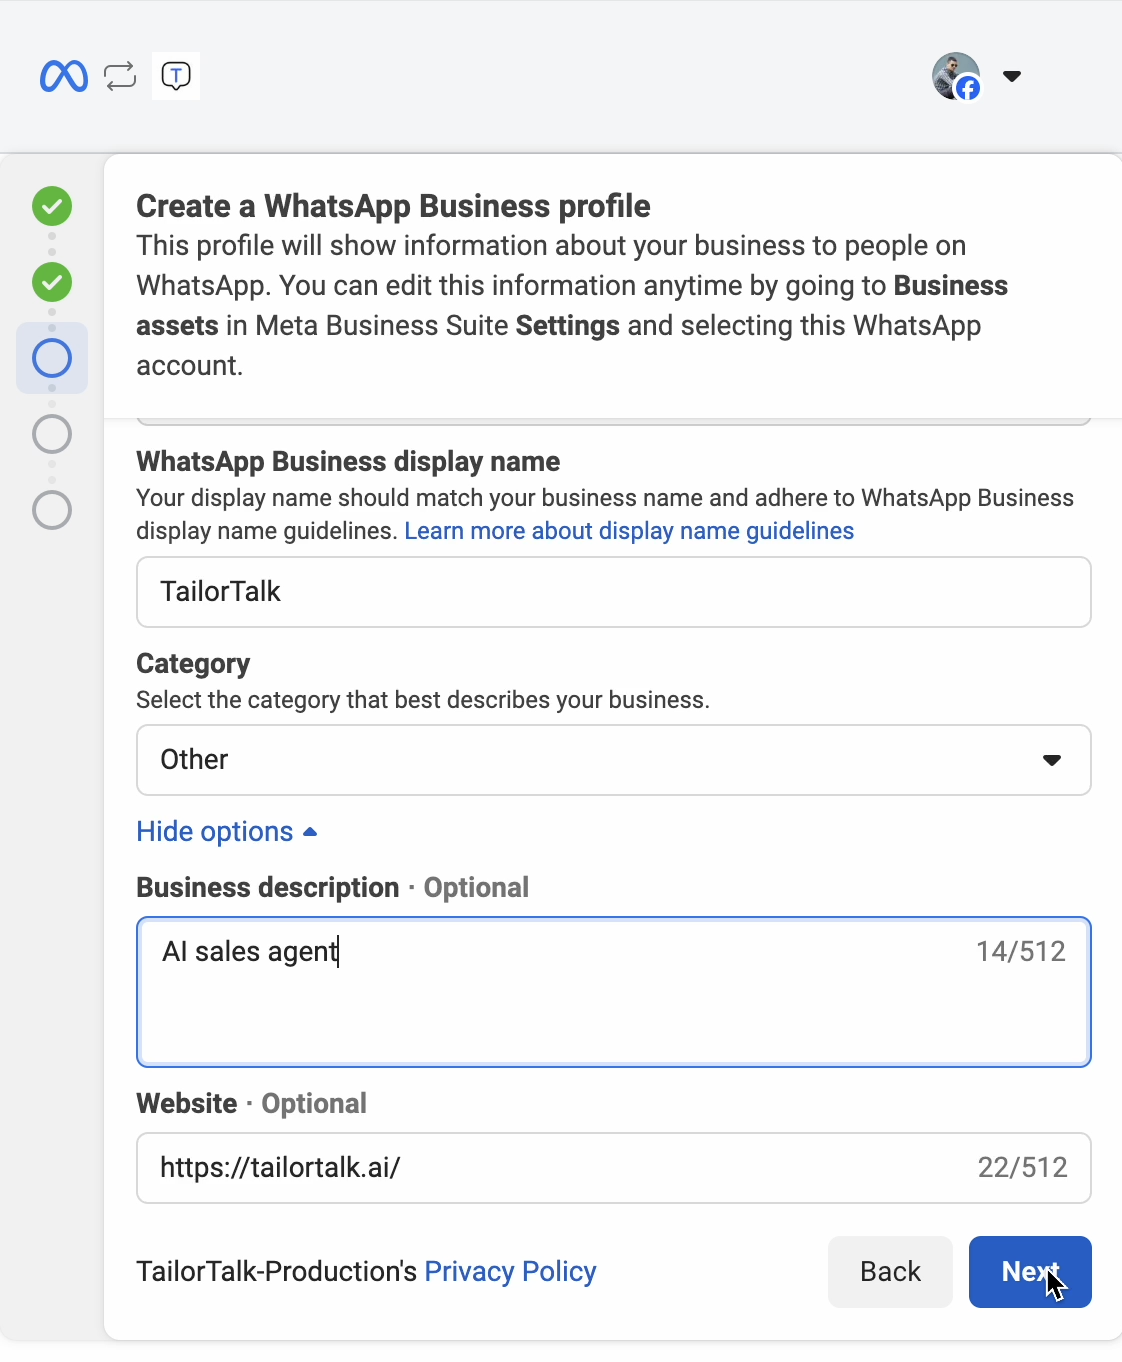Select the fourth step circle

(52, 434)
